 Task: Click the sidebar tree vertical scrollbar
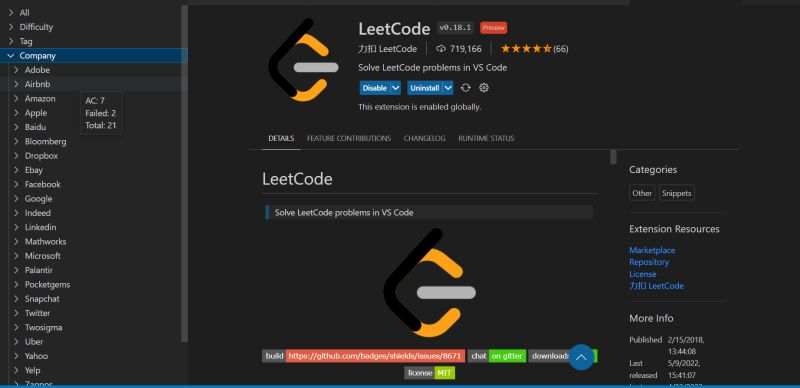pyautogui.click(x=185, y=174)
